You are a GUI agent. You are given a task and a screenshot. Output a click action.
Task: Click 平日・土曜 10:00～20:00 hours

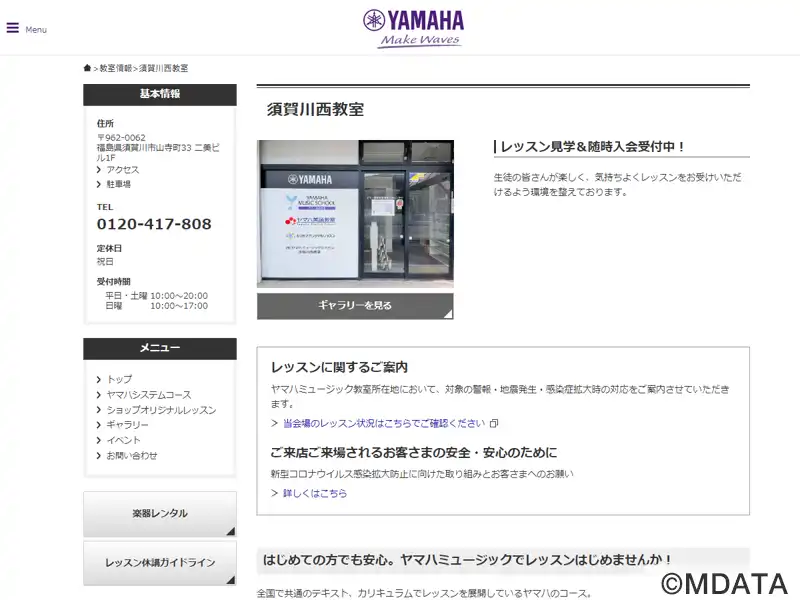point(157,296)
